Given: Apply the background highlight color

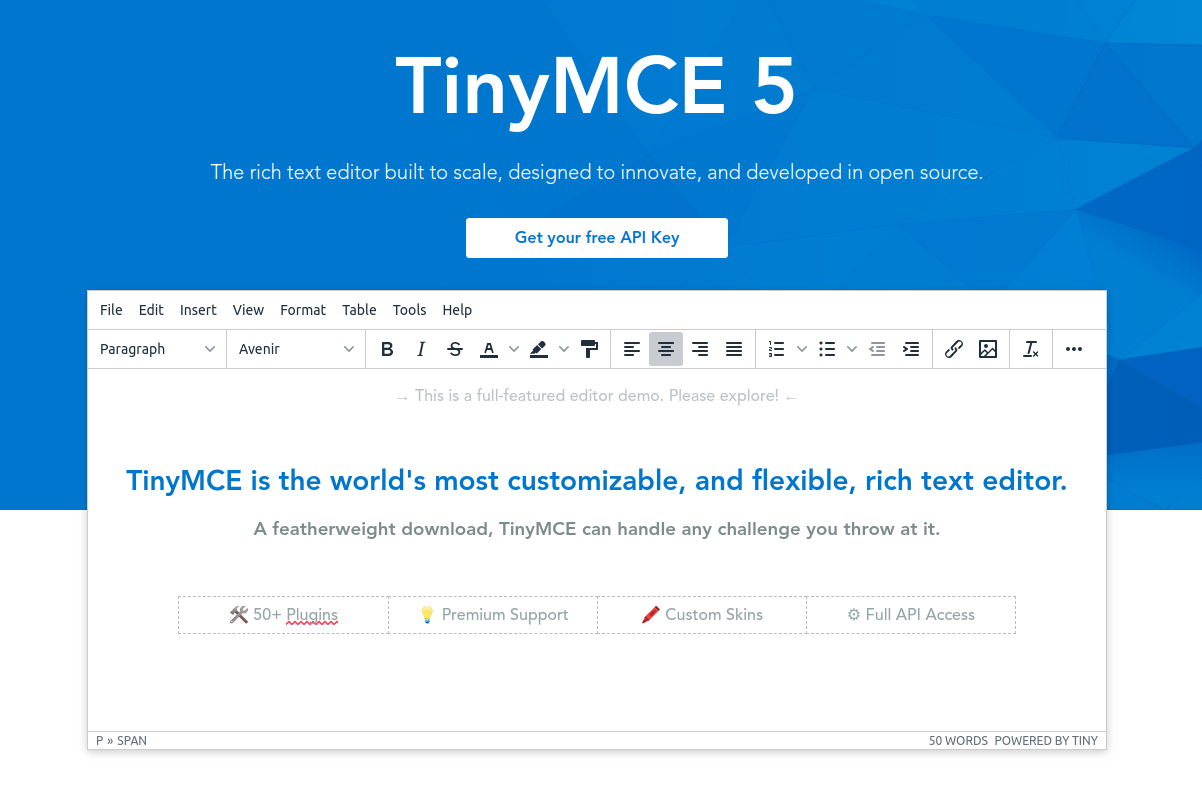Looking at the screenshot, I should (538, 349).
